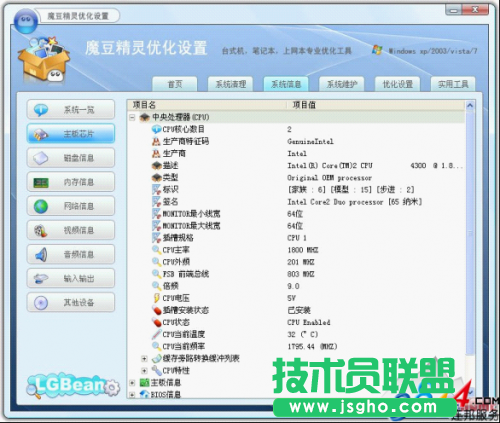Expand the 主板信息 node
Viewport: 500px width, 423px height.
pos(132,383)
